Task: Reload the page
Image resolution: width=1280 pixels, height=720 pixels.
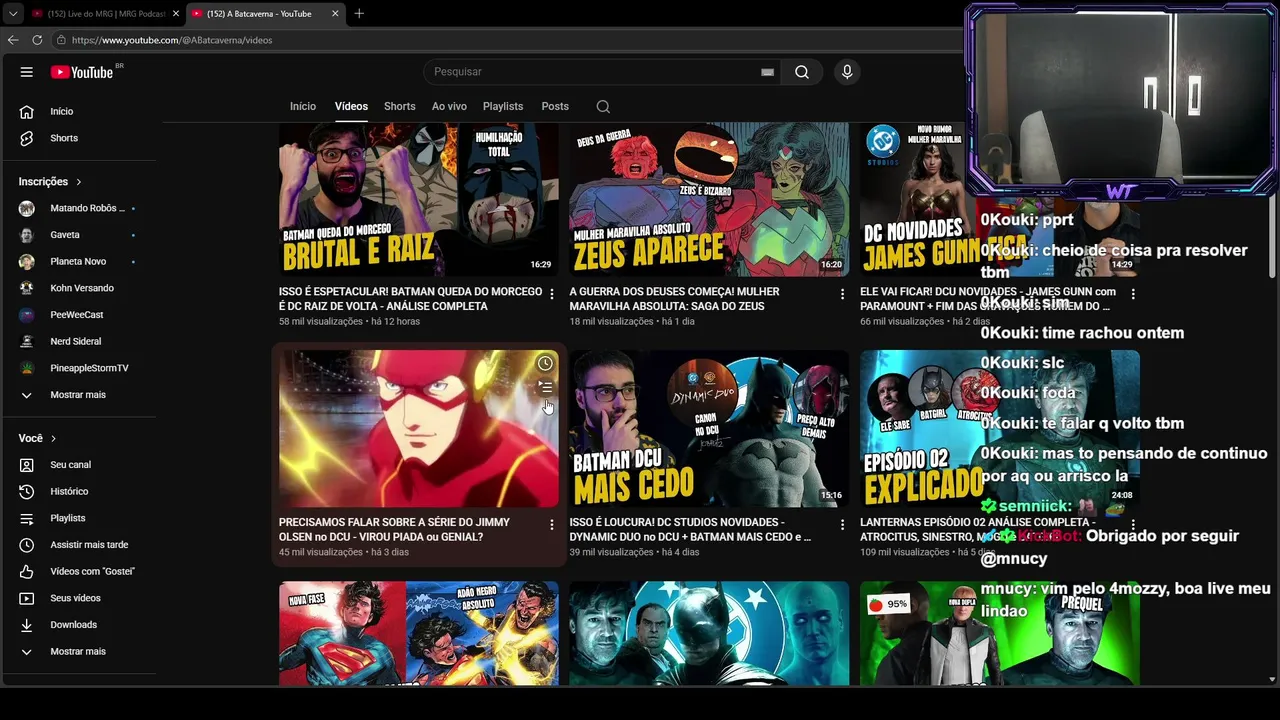Action: click(x=37, y=40)
